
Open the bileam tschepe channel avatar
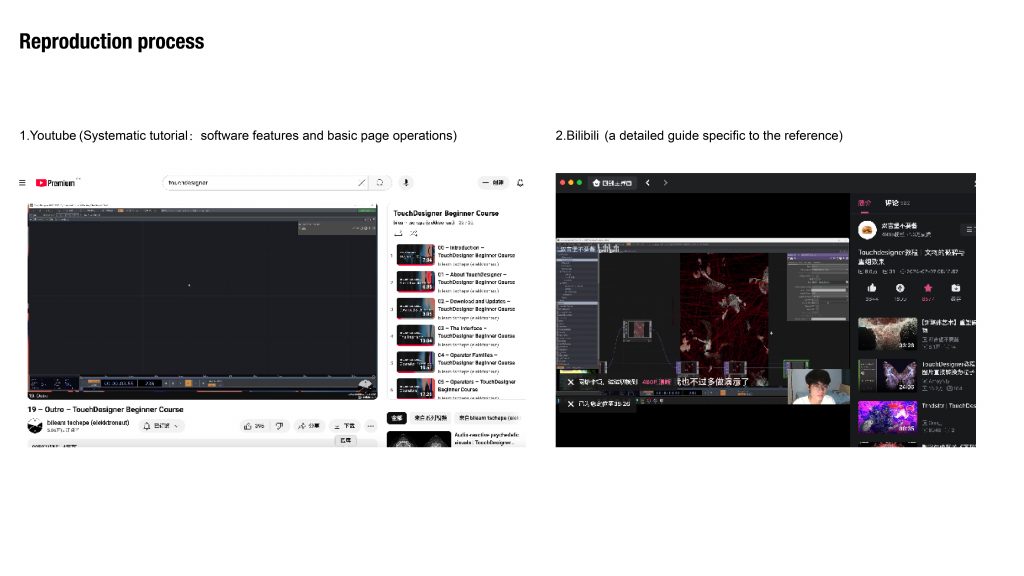pos(35,426)
